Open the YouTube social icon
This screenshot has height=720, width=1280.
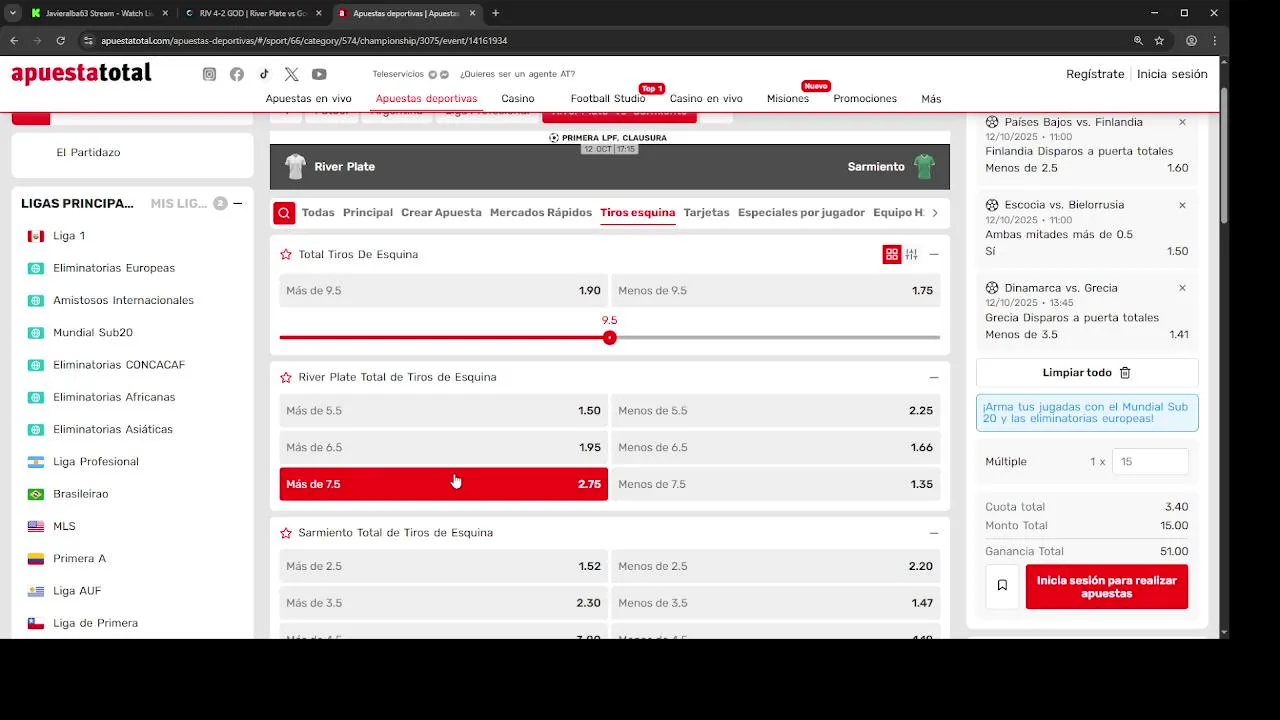click(x=319, y=74)
